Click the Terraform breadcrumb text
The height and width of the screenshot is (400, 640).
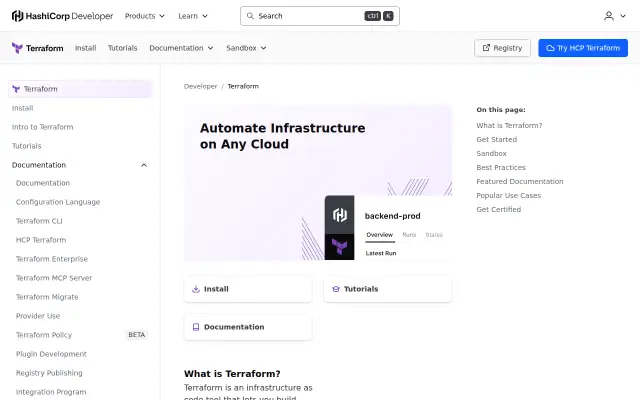click(243, 87)
